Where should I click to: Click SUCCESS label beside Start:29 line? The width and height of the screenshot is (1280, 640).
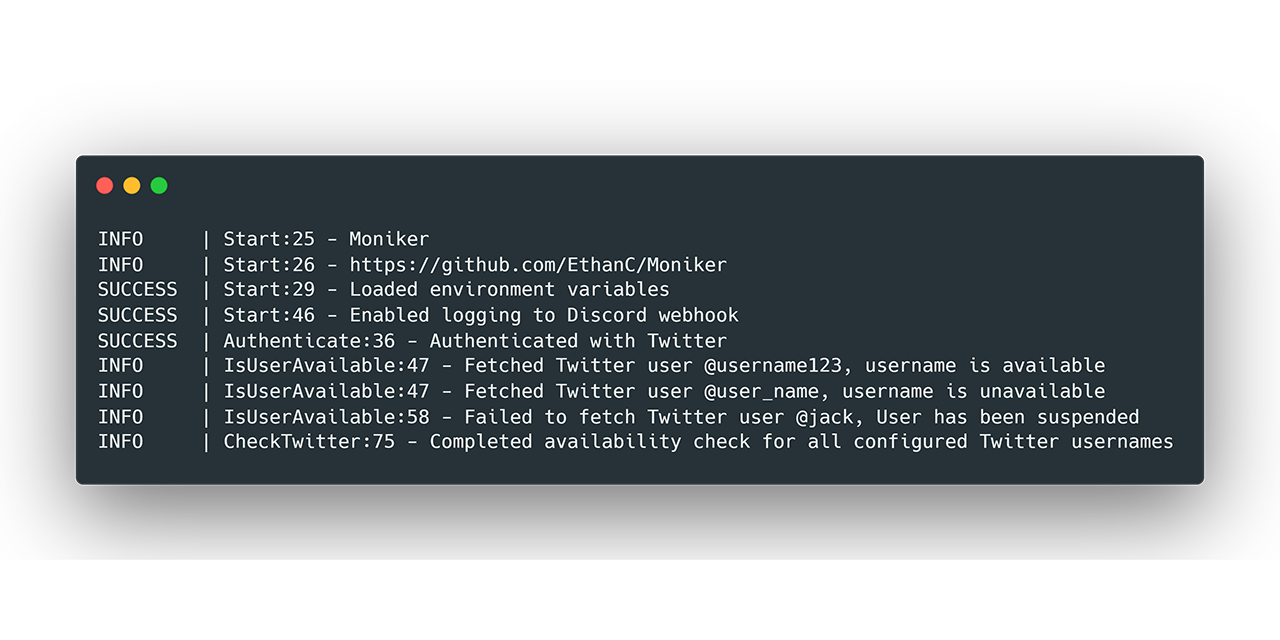(x=138, y=289)
